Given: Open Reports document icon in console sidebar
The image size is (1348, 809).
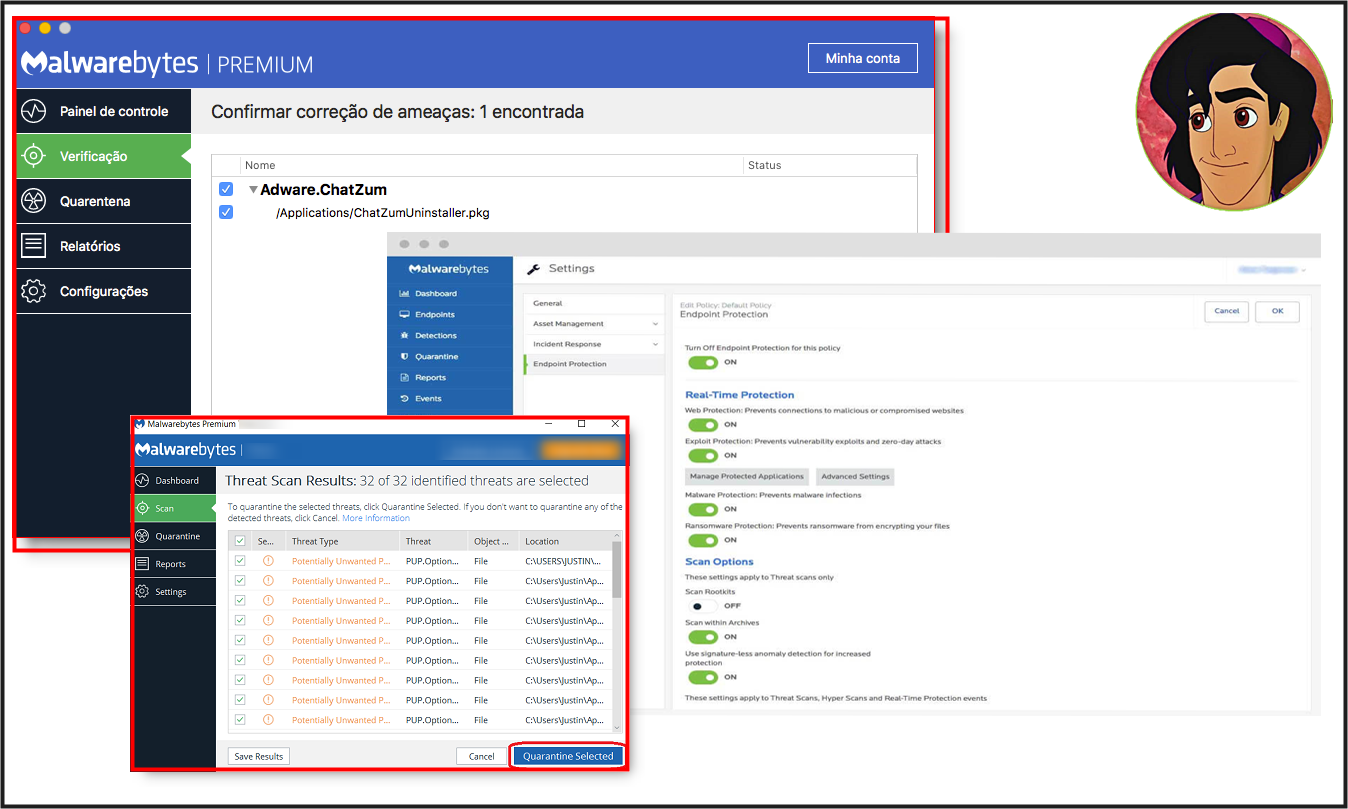Looking at the screenshot, I should (x=404, y=377).
